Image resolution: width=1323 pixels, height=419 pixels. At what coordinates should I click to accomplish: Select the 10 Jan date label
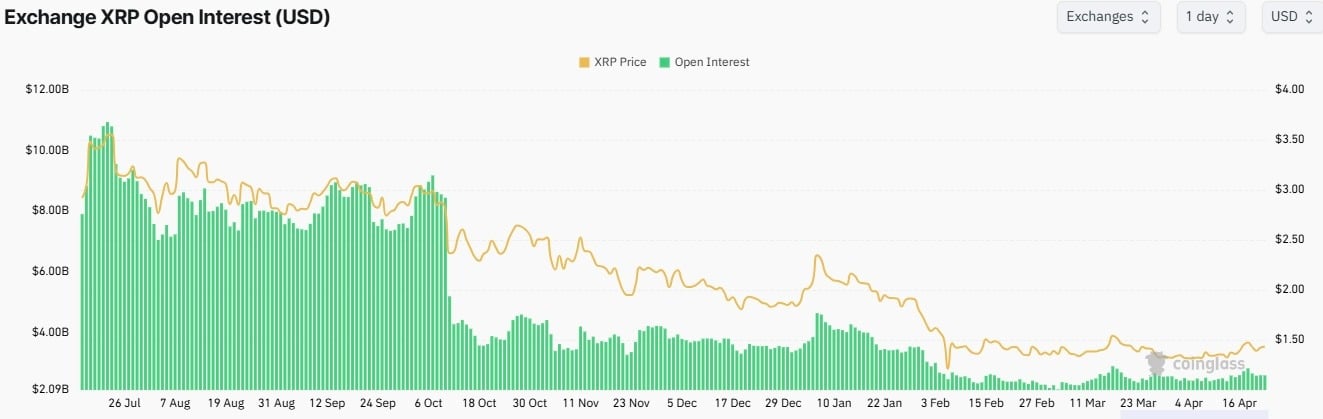pyautogui.click(x=833, y=403)
